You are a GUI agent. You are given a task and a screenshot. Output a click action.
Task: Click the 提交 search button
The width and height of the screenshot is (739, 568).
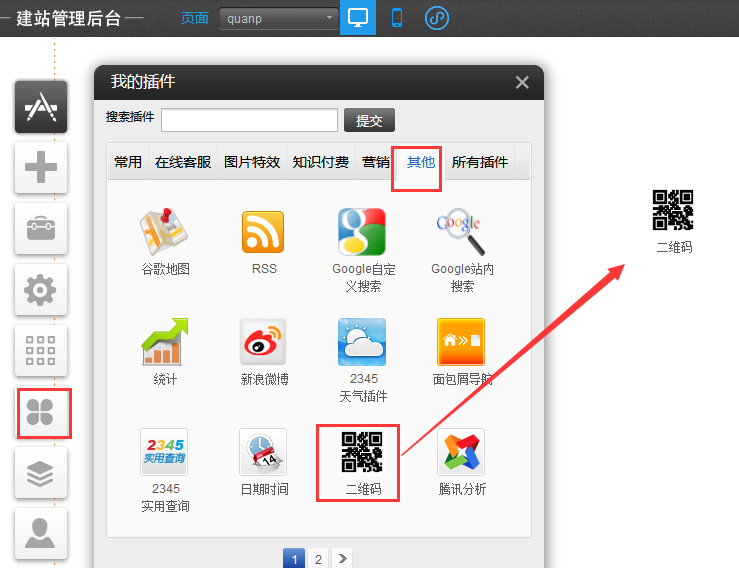[369, 121]
